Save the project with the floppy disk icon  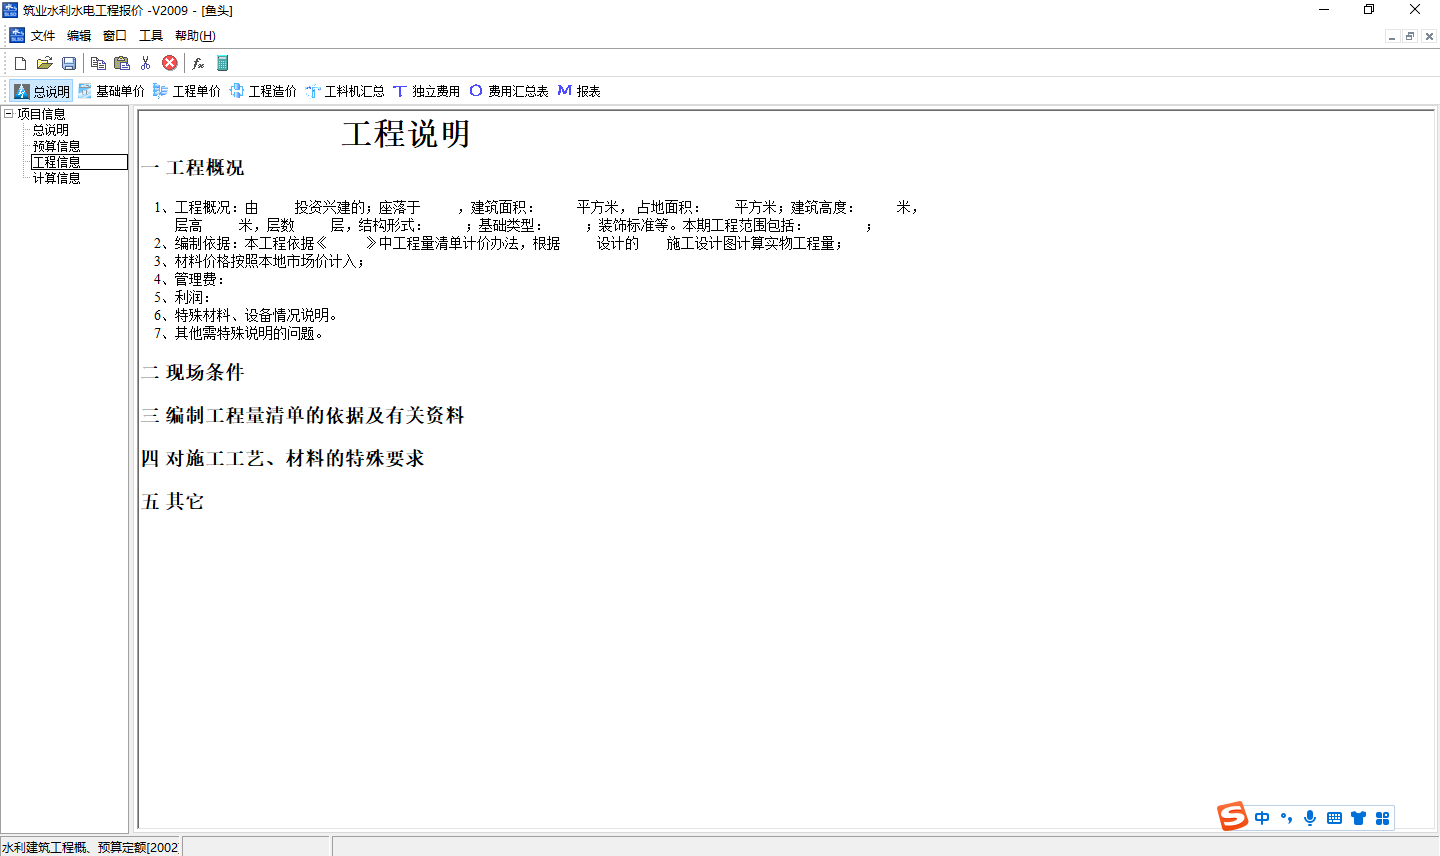pyautogui.click(x=69, y=63)
